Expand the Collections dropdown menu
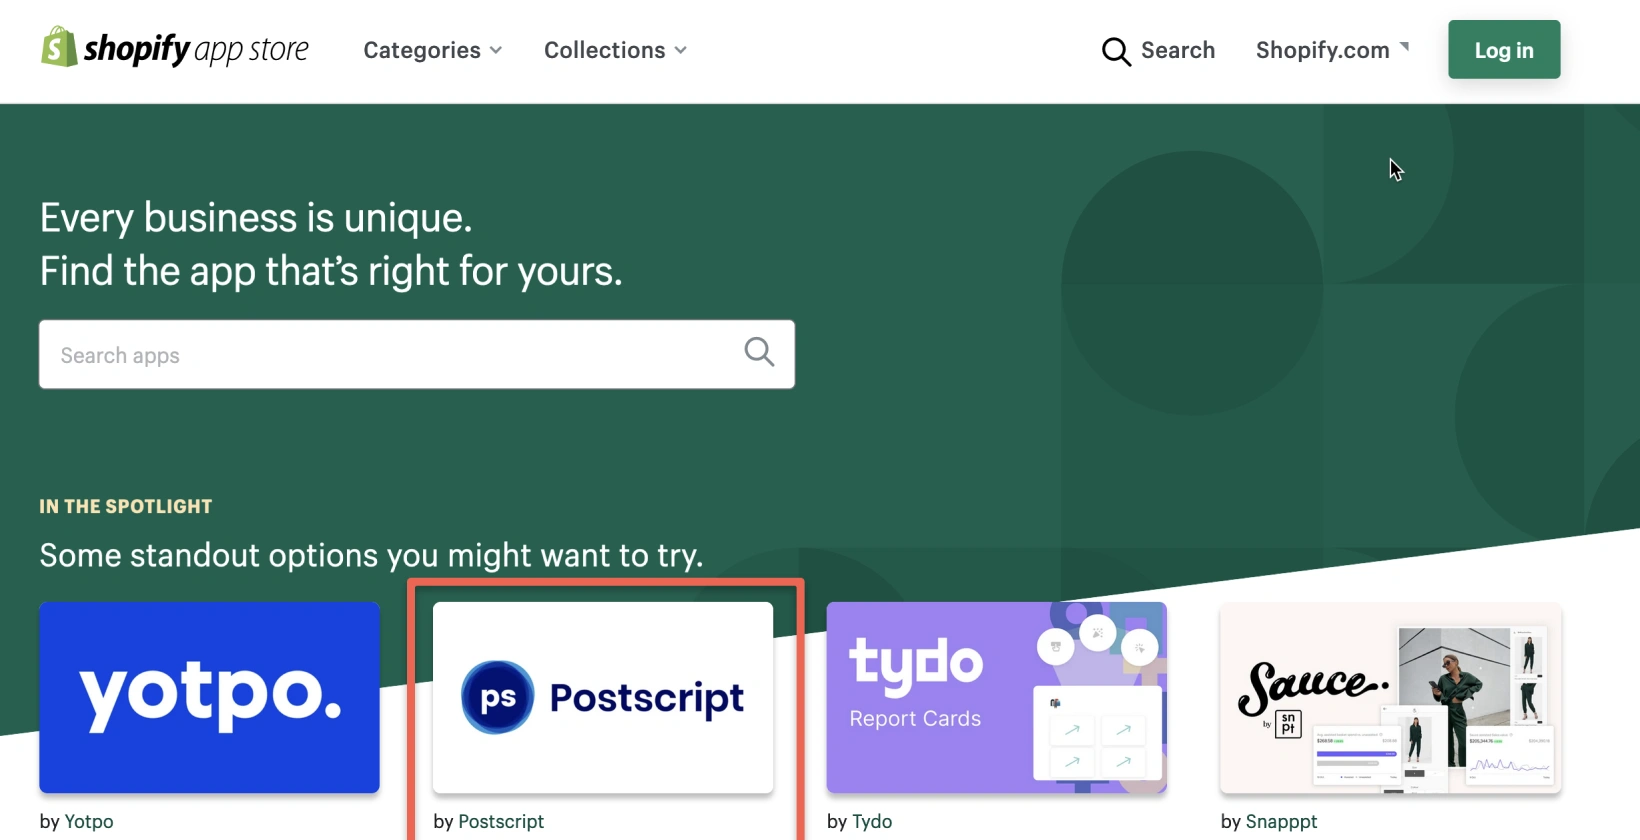Image resolution: width=1640 pixels, height=840 pixels. [x=615, y=50]
